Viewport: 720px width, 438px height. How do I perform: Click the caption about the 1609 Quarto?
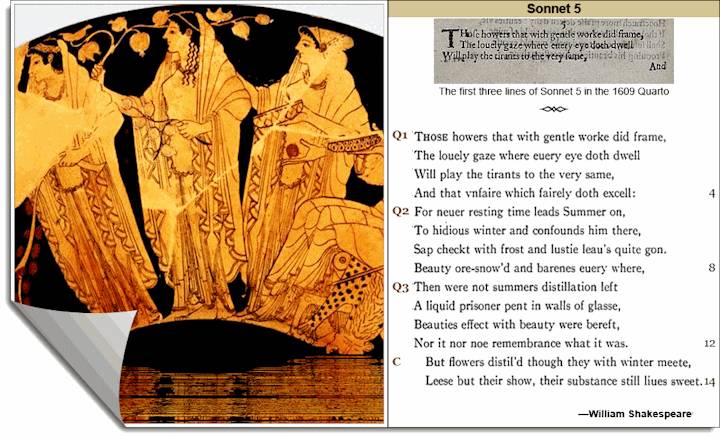pos(554,91)
